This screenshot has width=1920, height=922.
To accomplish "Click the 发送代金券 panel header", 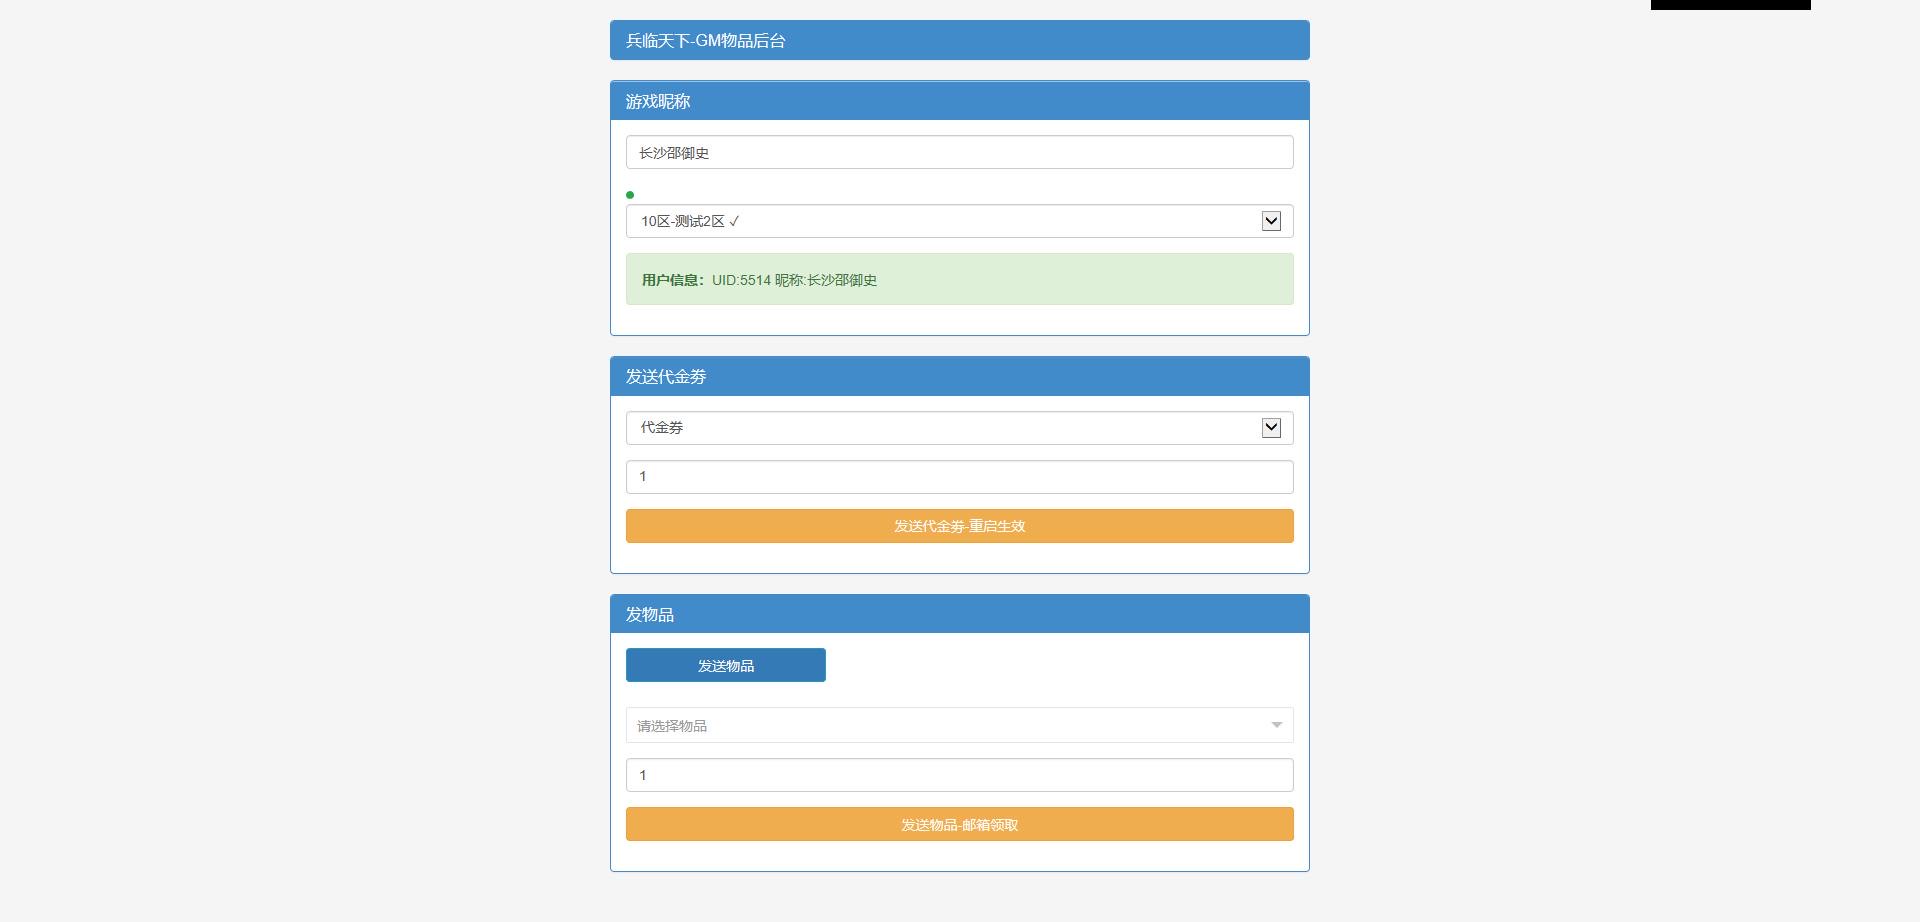I will 959,377.
